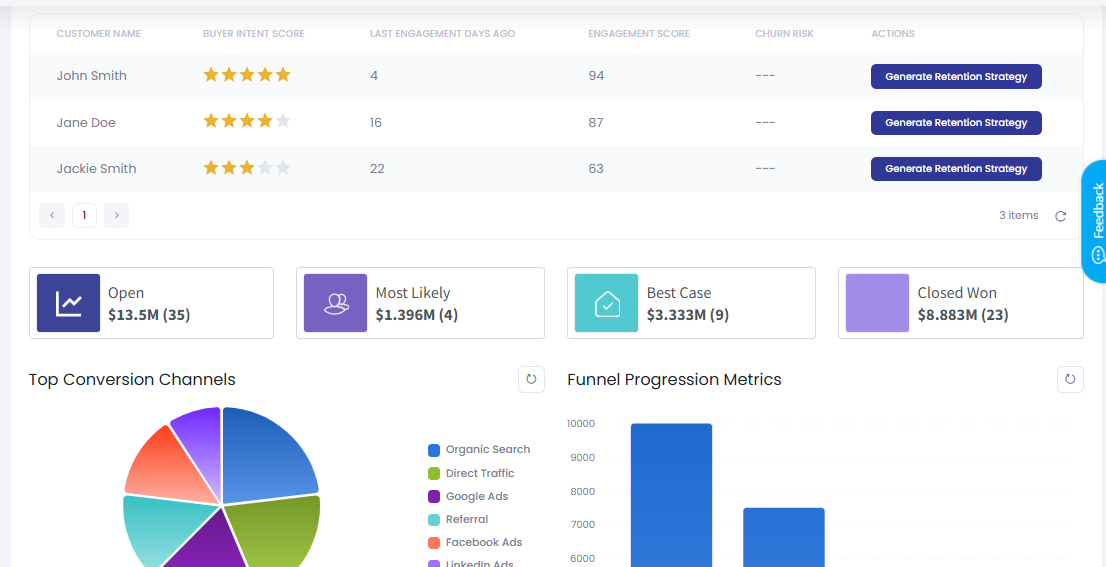This screenshot has width=1106, height=567.
Task: Select page 1 in pagination
Action: (84, 215)
